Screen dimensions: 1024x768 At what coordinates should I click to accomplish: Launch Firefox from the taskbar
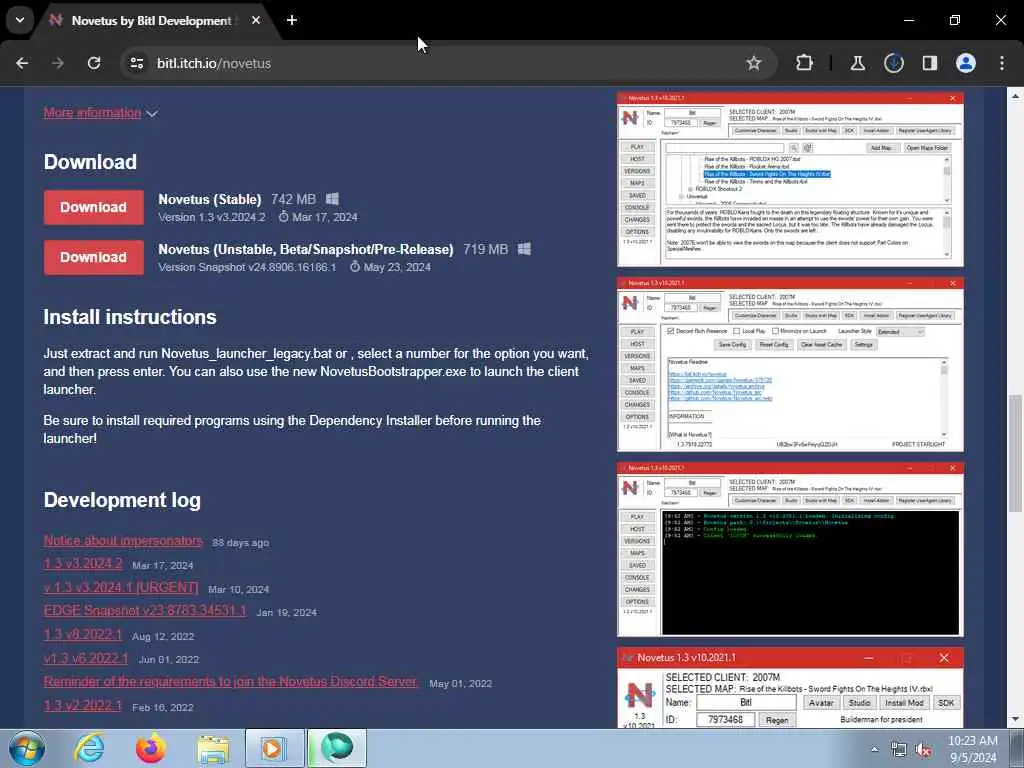coord(151,748)
